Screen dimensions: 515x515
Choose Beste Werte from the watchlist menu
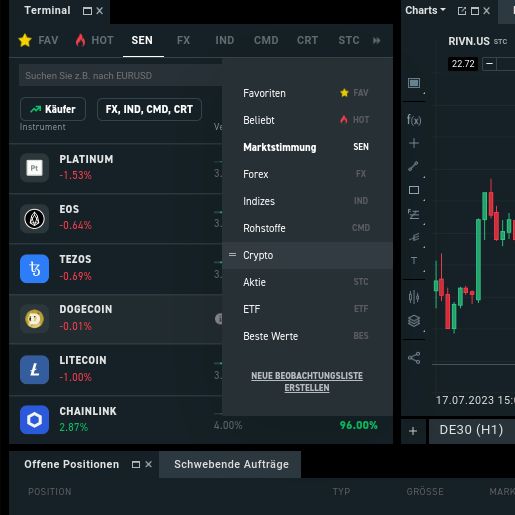307,336
